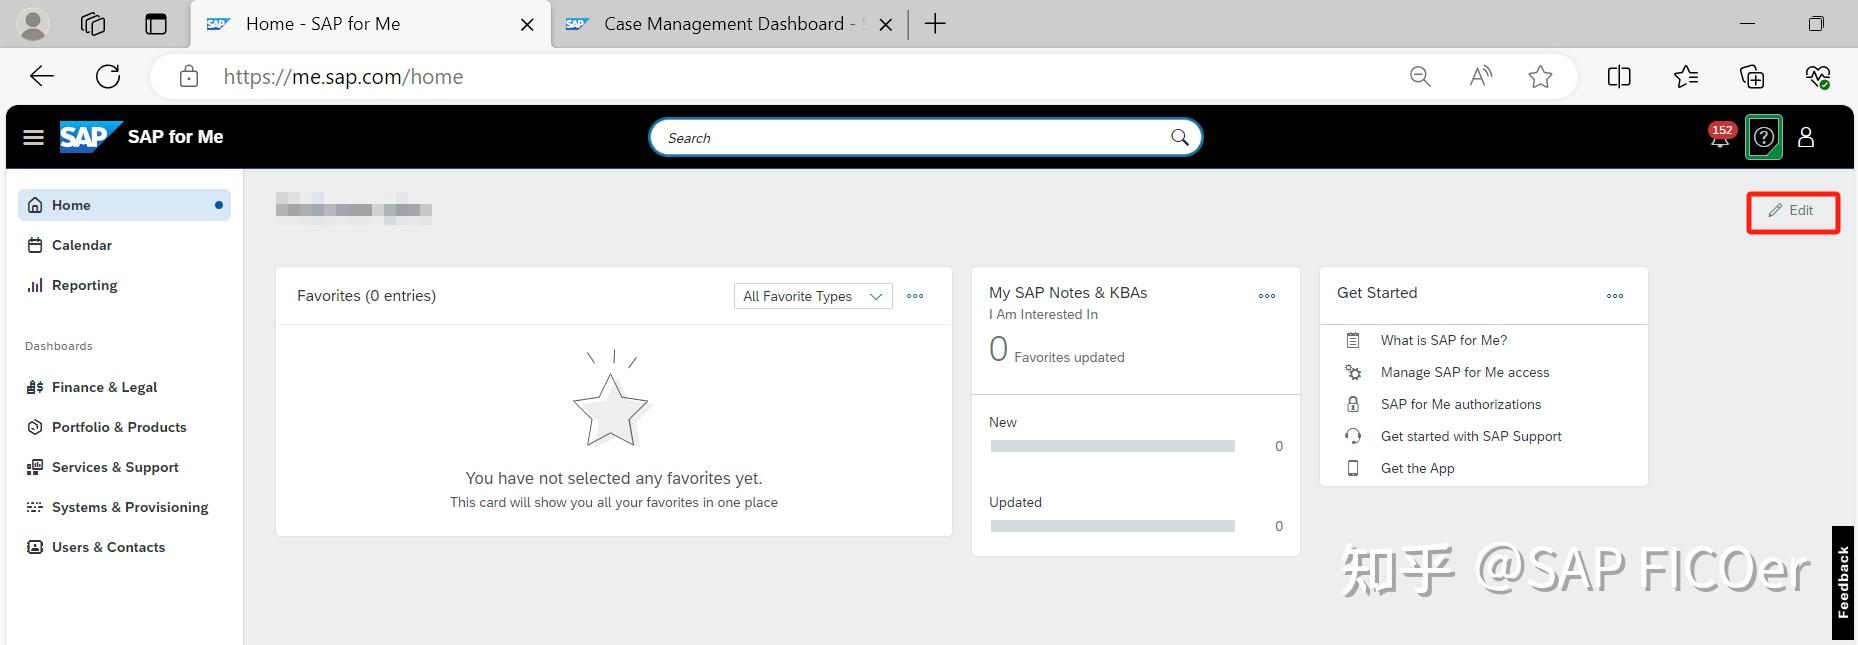Go to the Services & Support dashboard

pos(115,467)
